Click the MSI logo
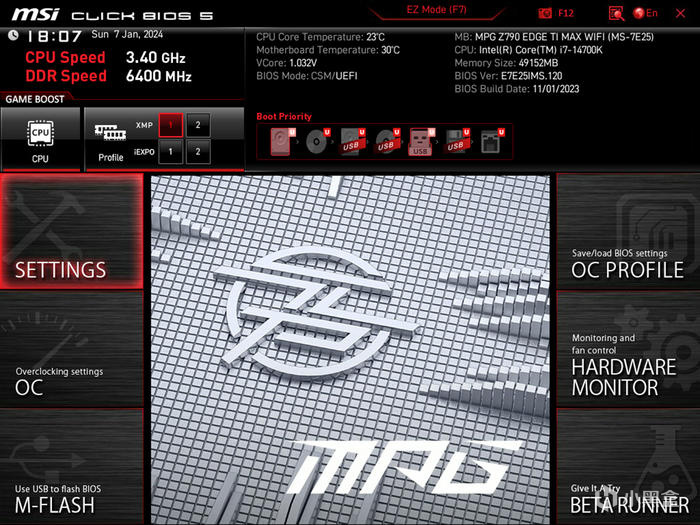Viewport: 700px width, 525px height. 36,14
